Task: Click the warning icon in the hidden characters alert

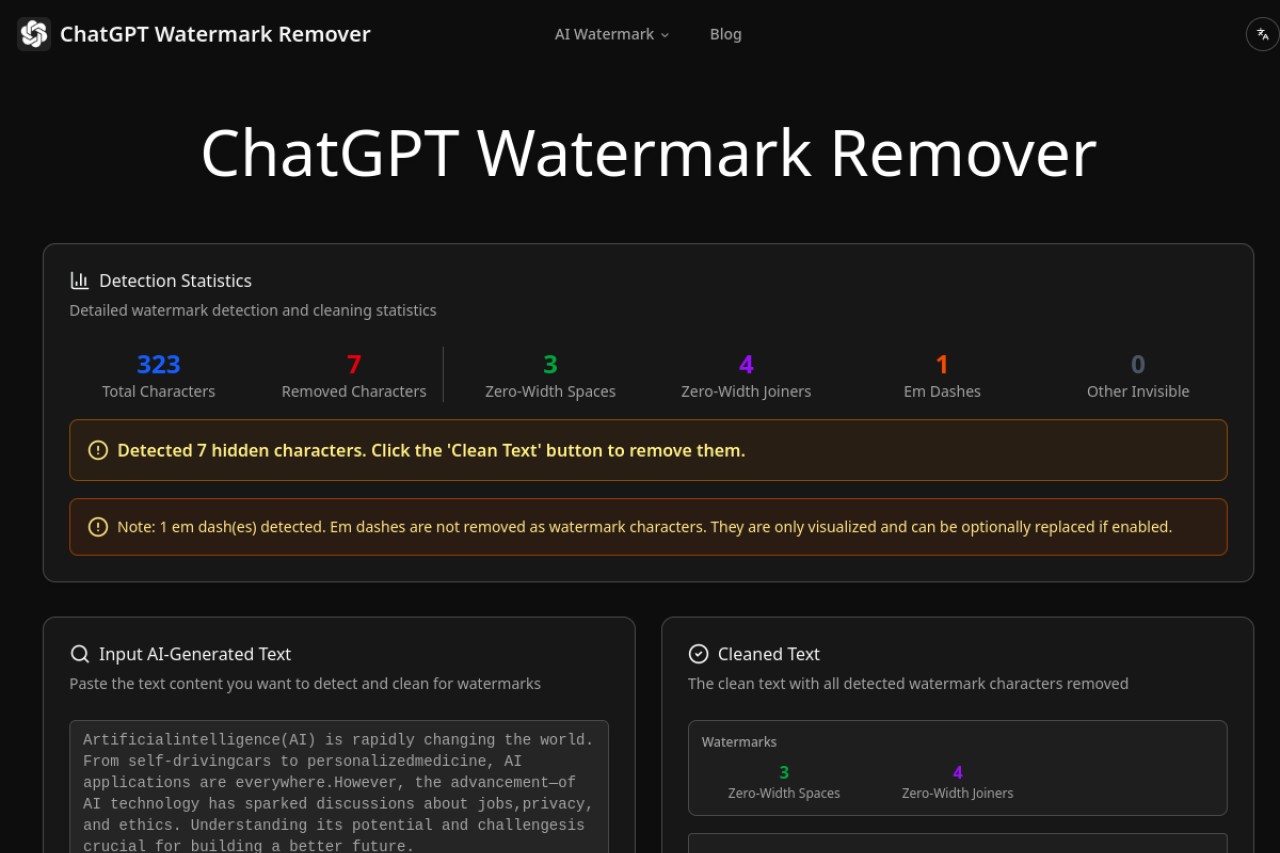Action: [x=98, y=450]
